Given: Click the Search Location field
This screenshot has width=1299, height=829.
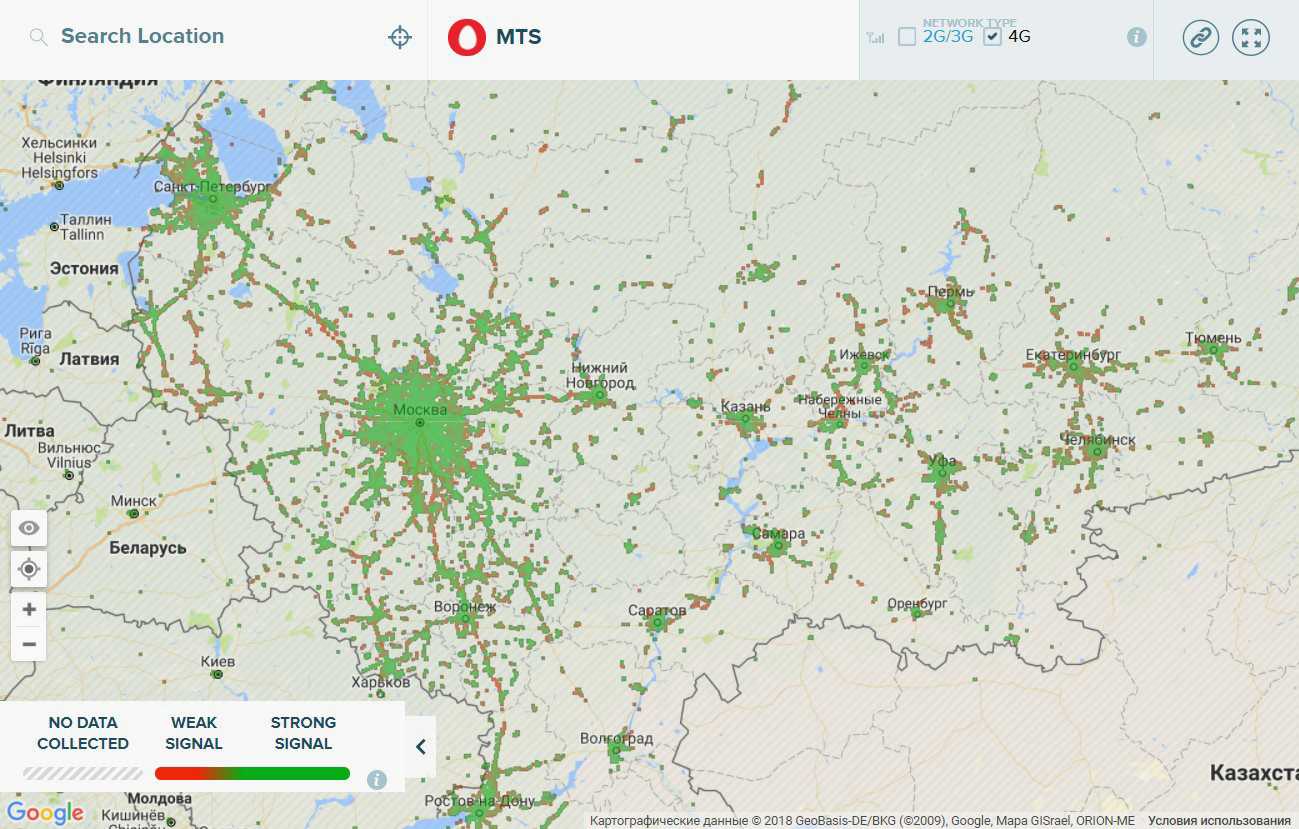Looking at the screenshot, I should point(200,37).
